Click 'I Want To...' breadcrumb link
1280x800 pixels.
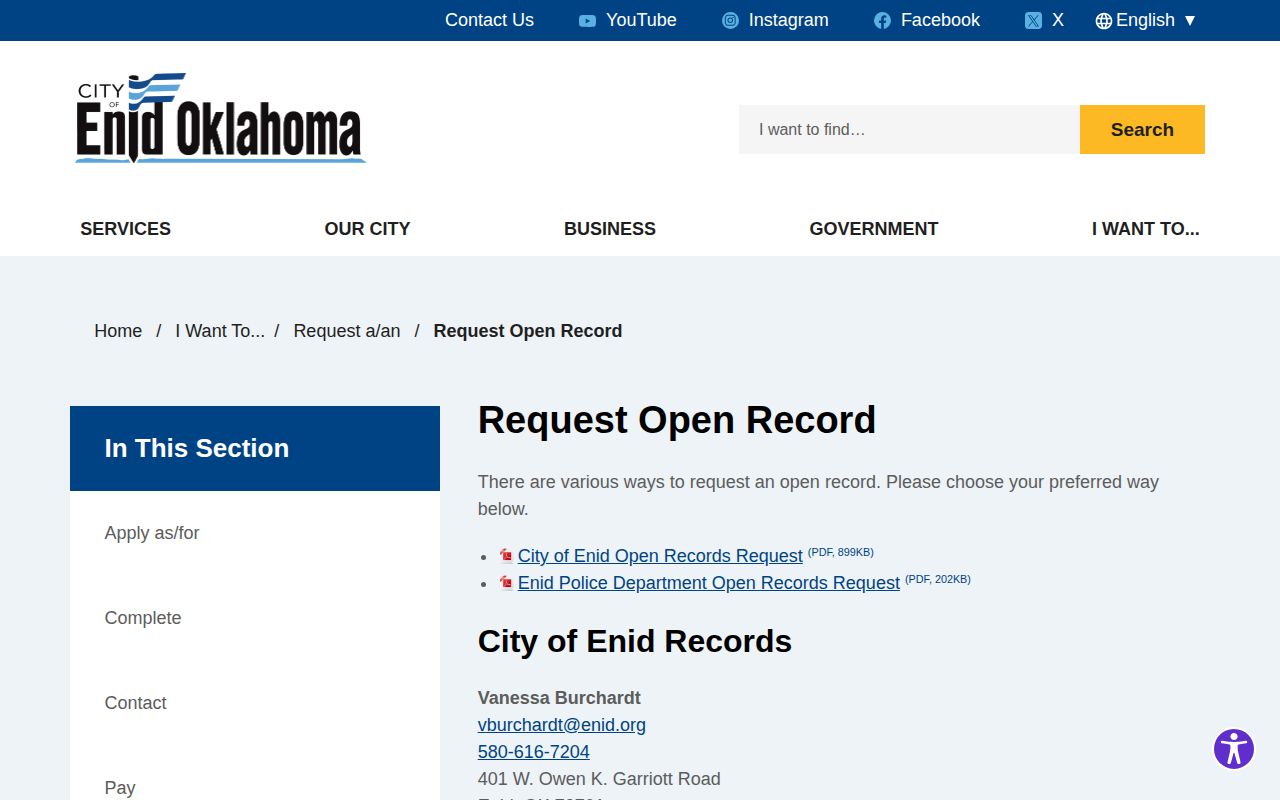tap(220, 331)
